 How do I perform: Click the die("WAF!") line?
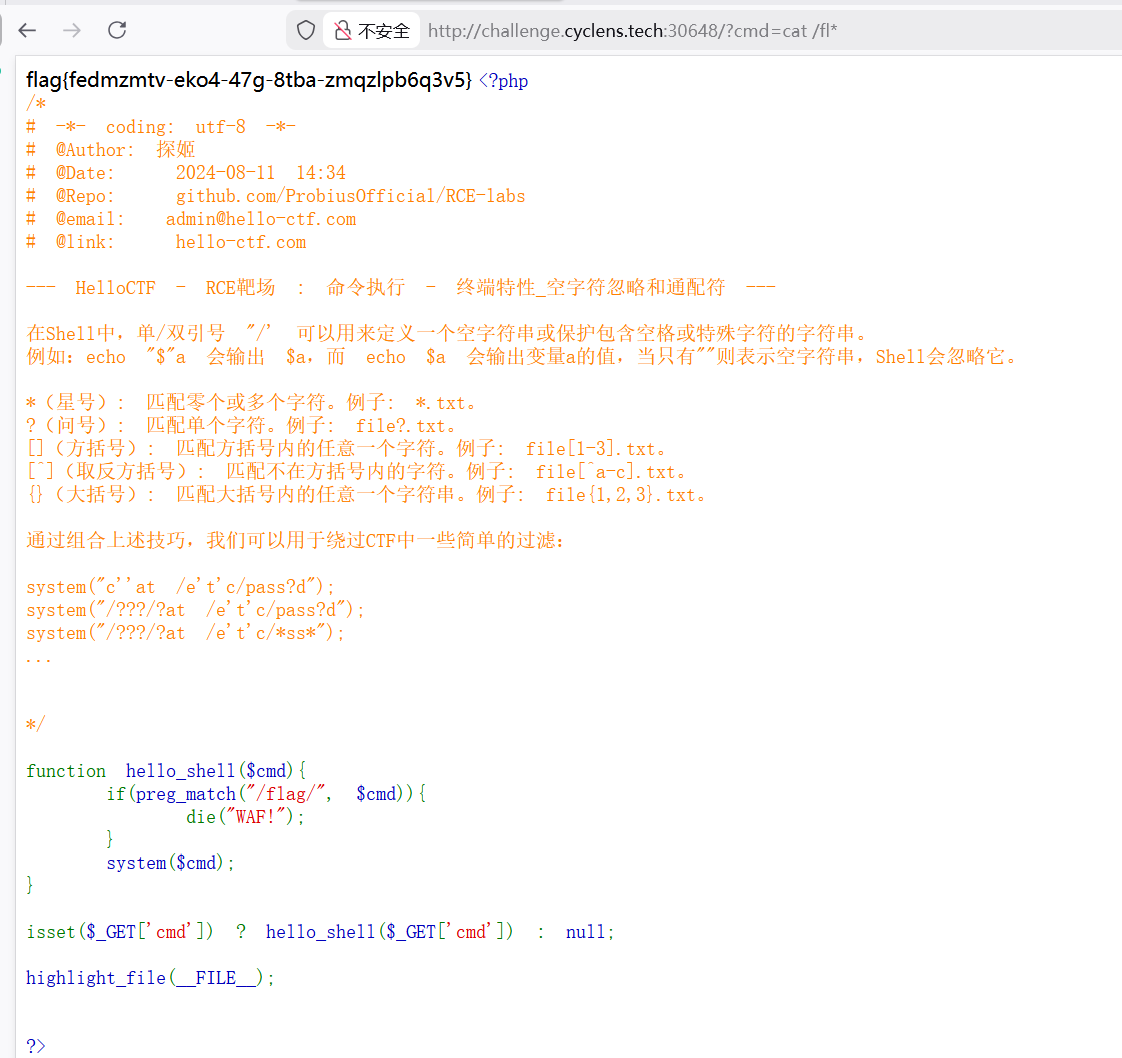[245, 817]
